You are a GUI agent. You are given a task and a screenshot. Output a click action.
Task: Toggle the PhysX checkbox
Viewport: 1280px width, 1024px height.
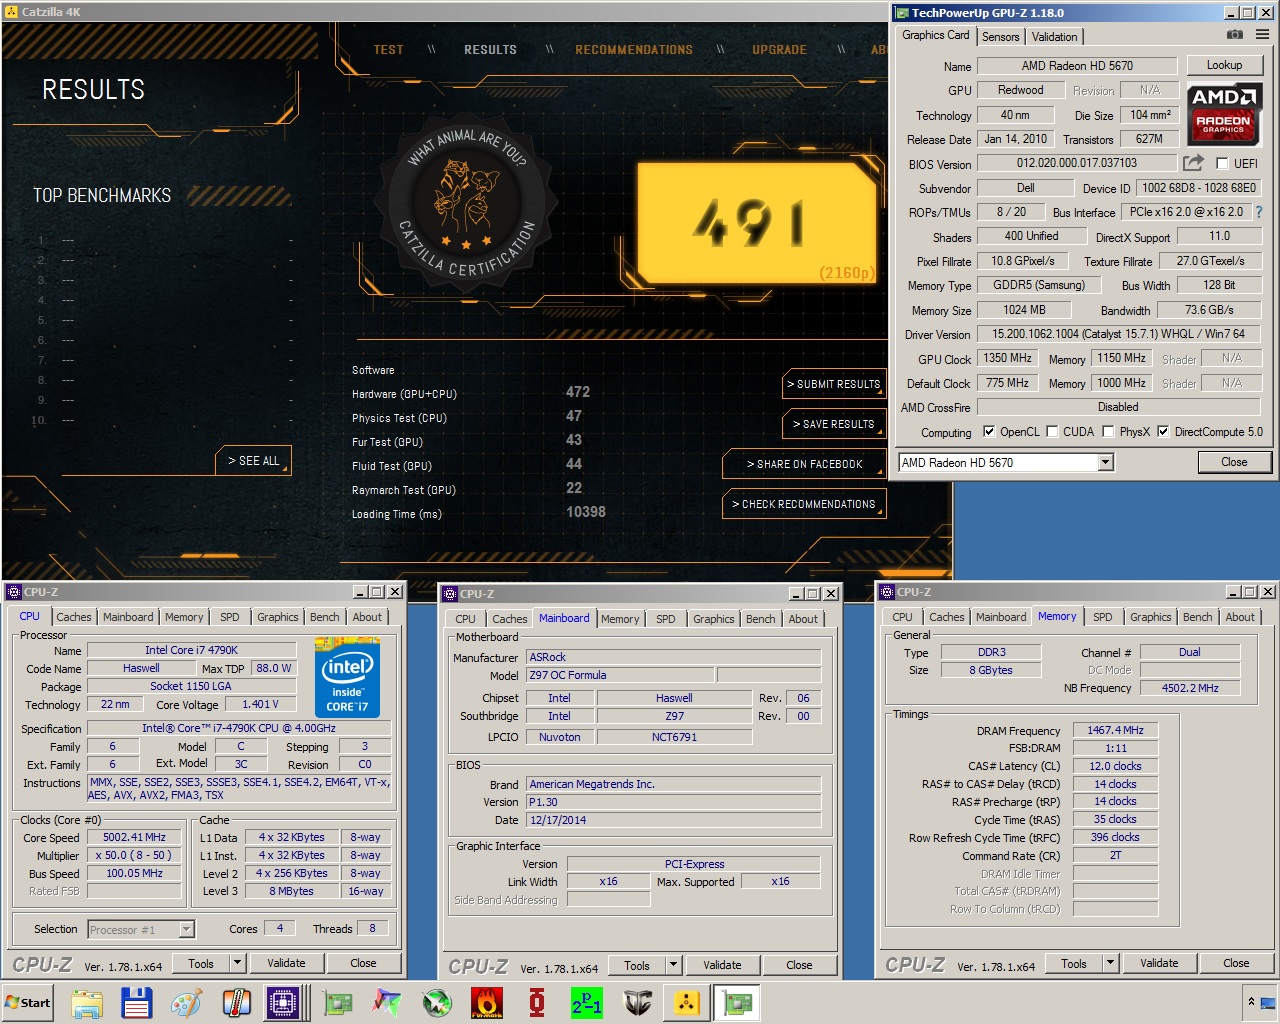click(x=1108, y=432)
